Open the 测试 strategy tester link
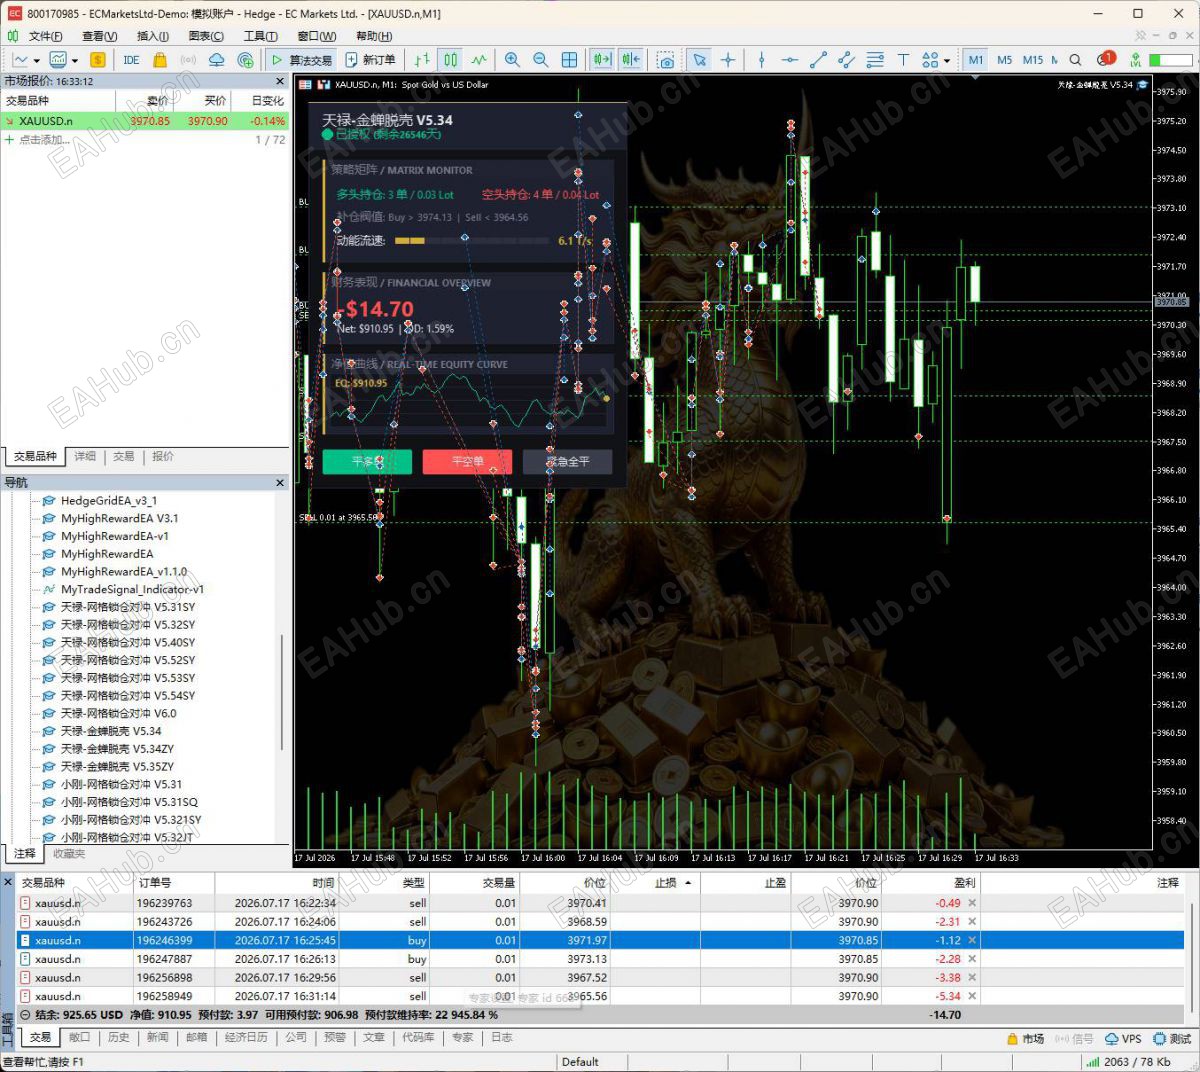The height and width of the screenshot is (1072, 1200). [1173, 1038]
